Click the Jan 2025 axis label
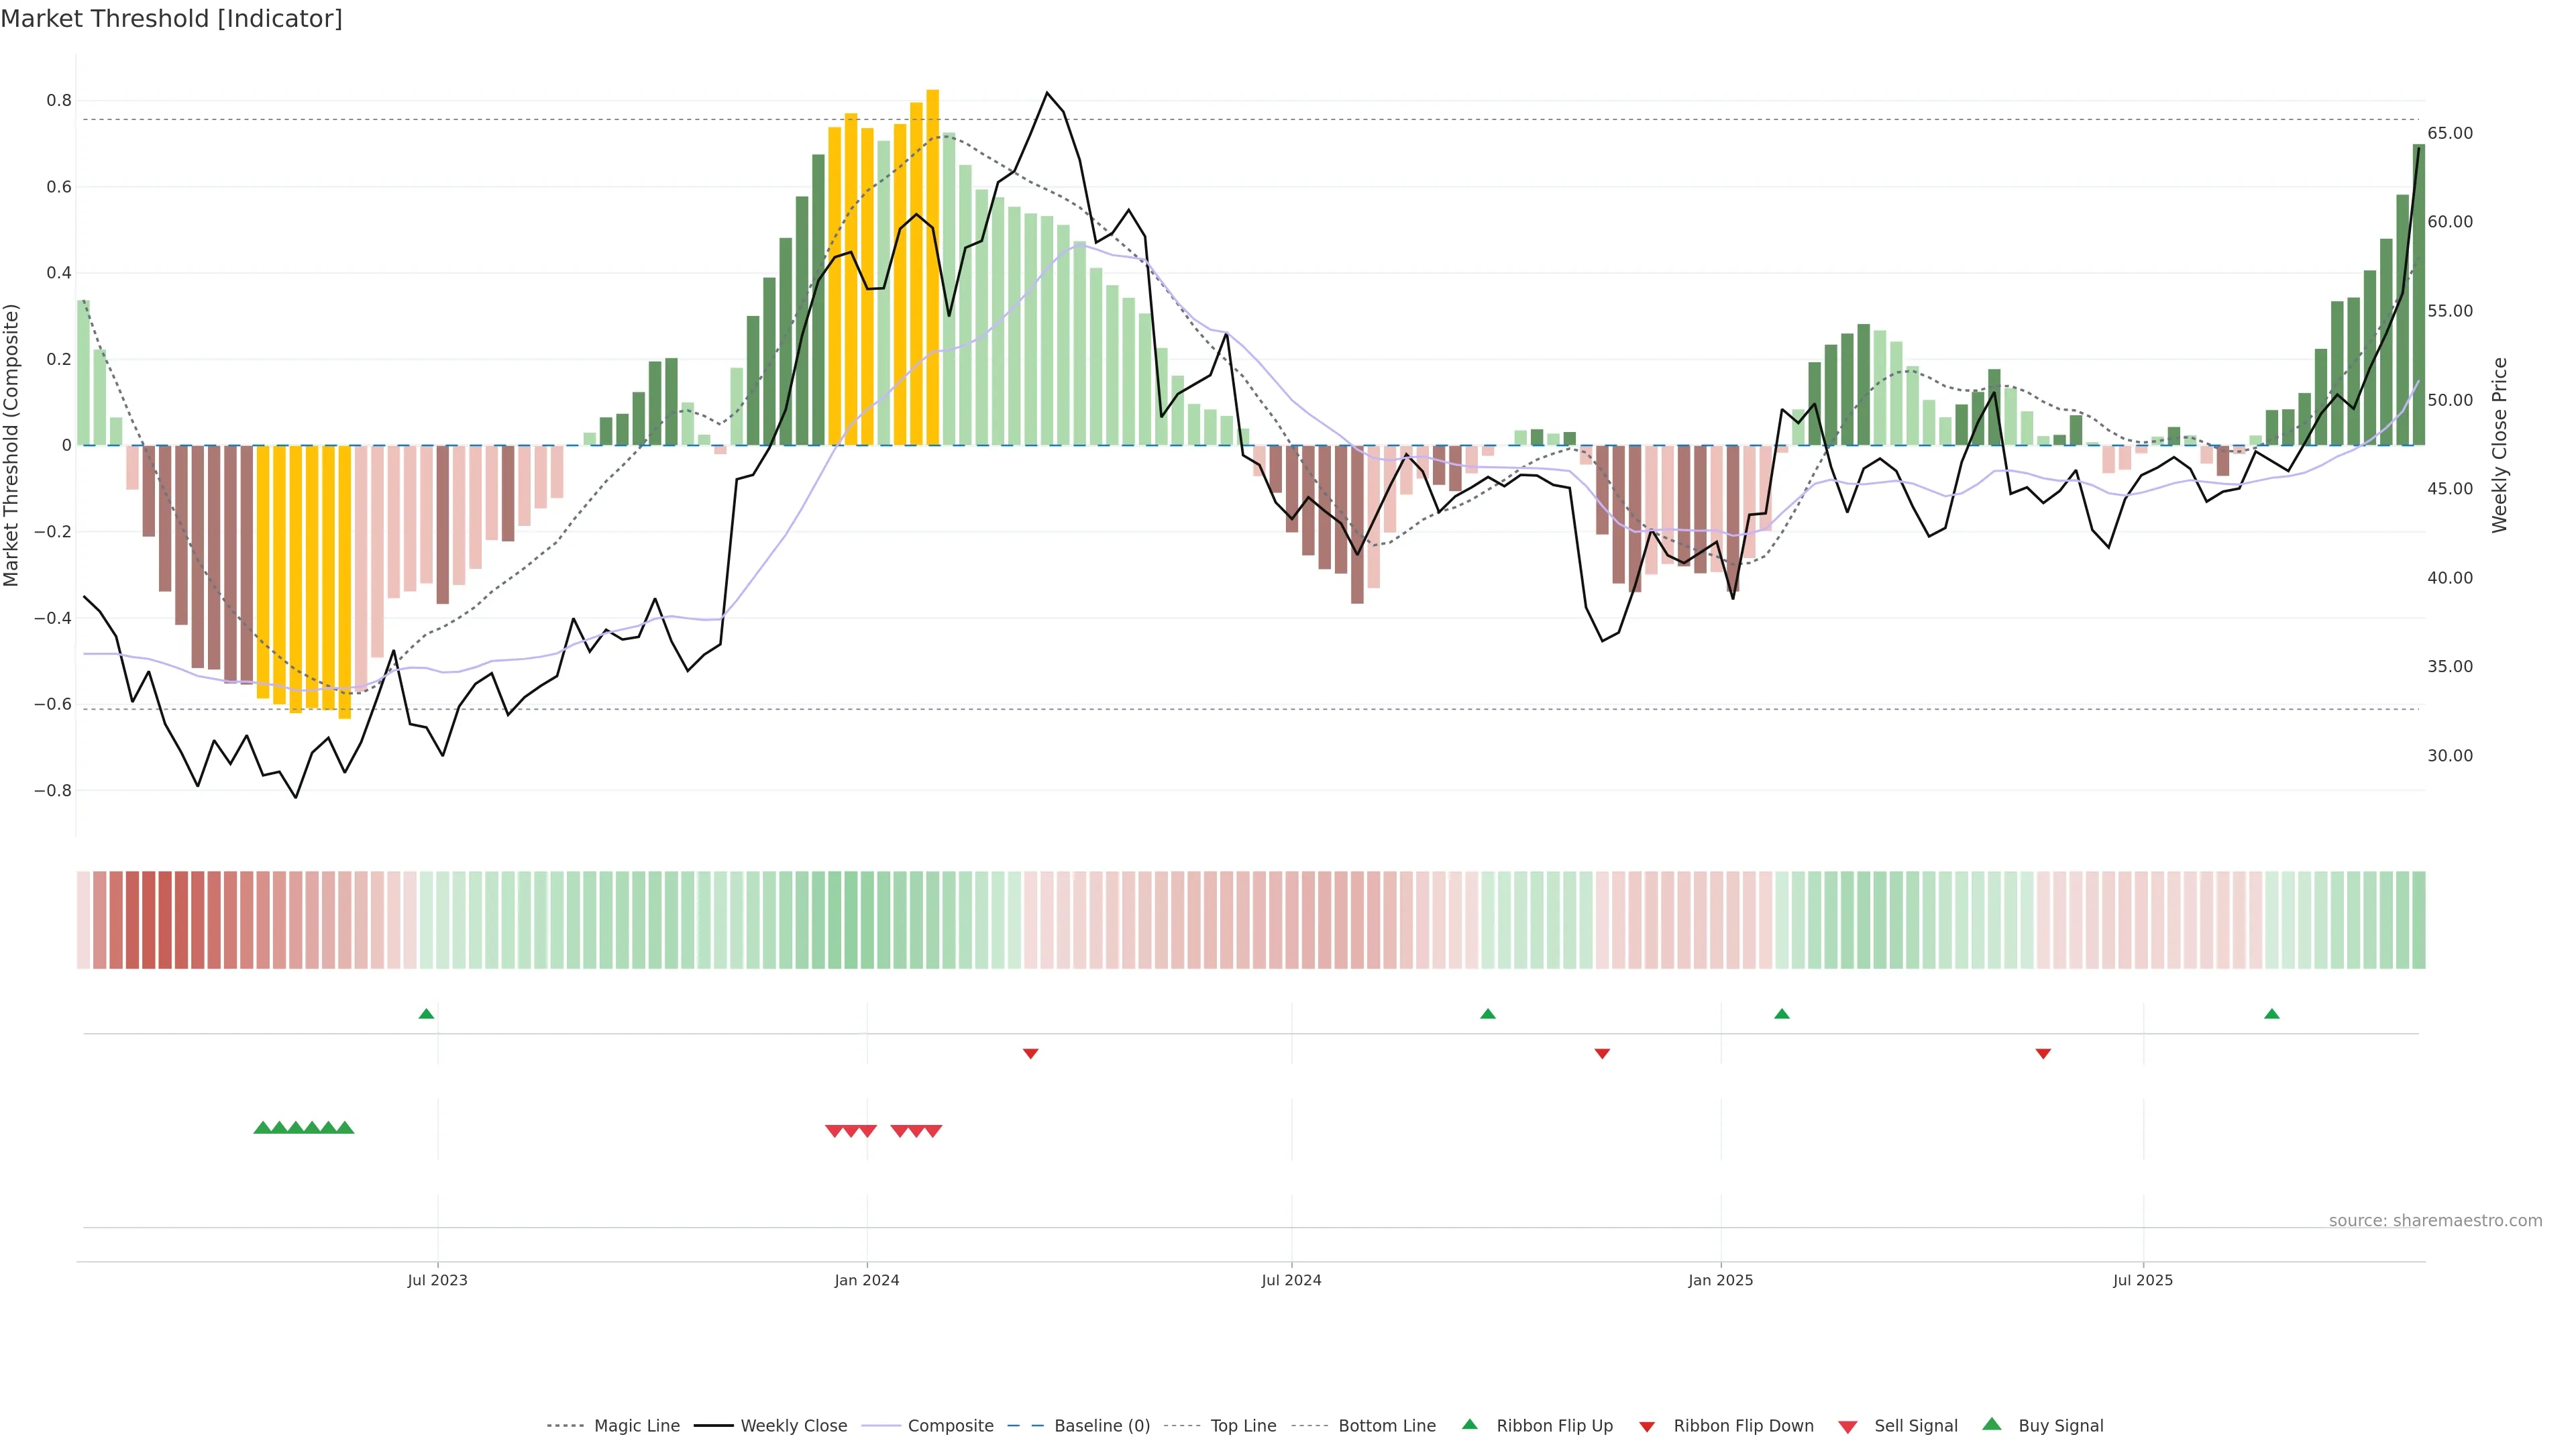Image resolution: width=2576 pixels, height=1449 pixels. pyautogui.click(x=1720, y=1280)
